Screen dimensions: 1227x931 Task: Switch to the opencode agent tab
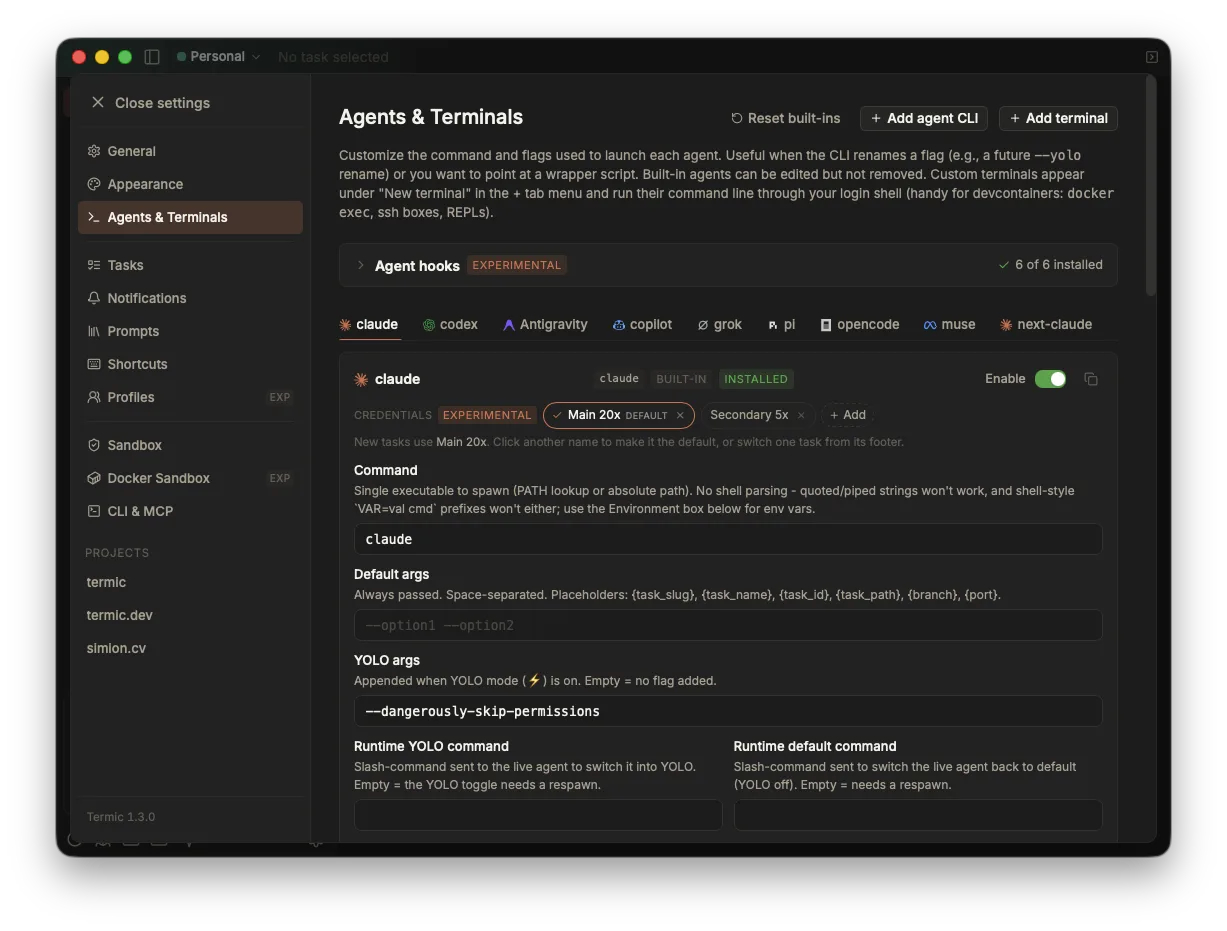(x=859, y=324)
